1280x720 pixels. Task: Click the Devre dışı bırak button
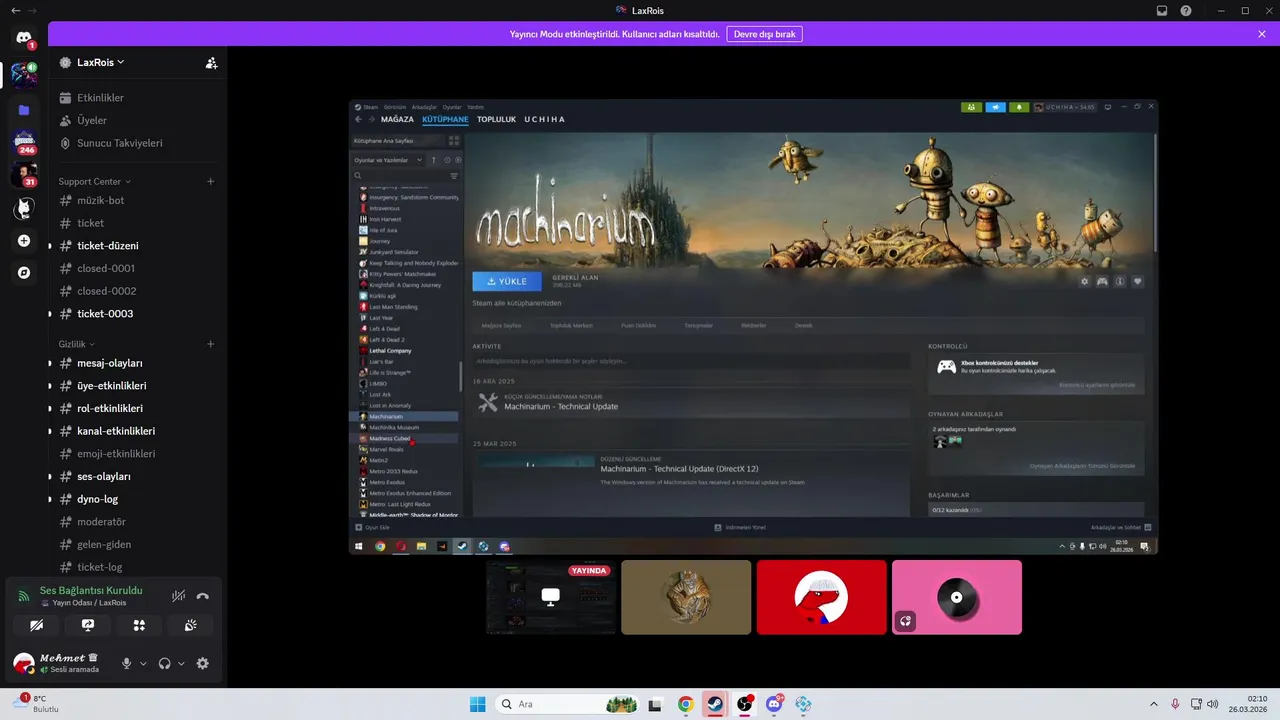(764, 34)
